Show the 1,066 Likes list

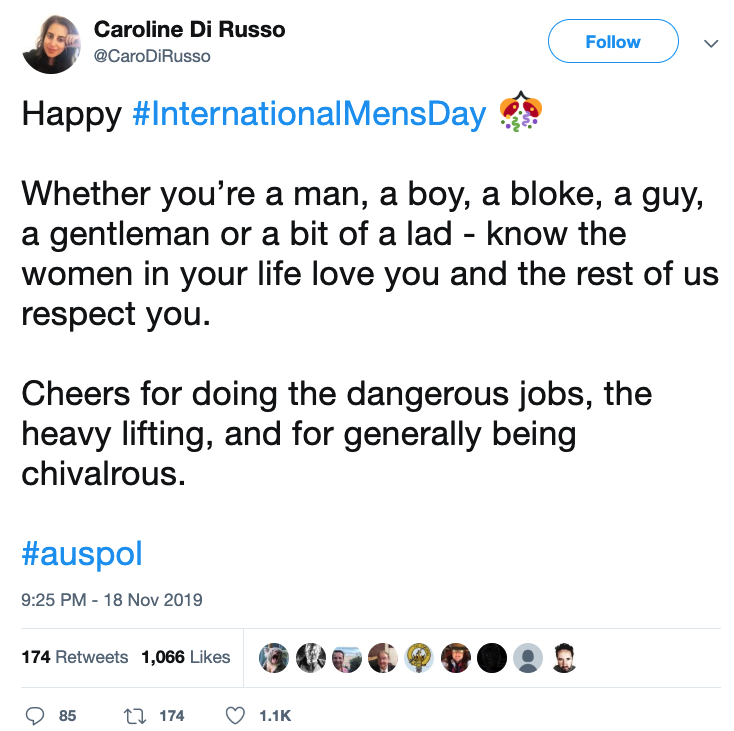click(186, 657)
